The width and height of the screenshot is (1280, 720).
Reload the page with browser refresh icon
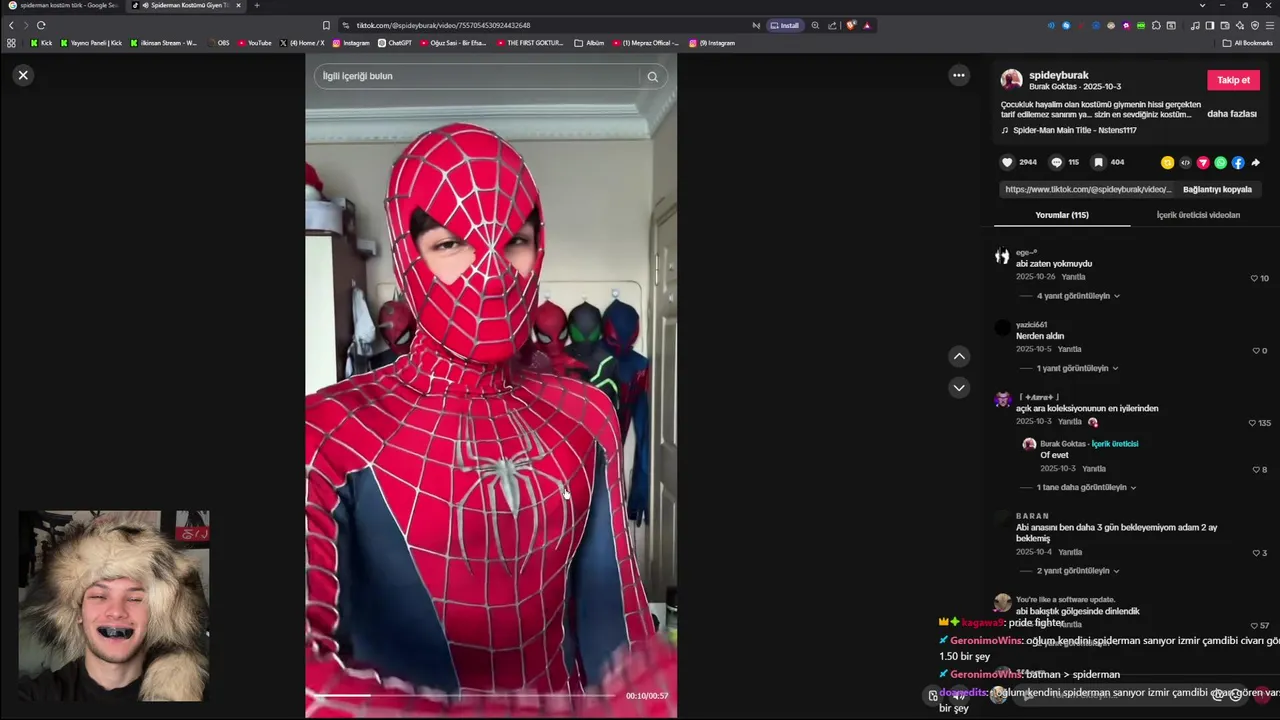point(41,25)
